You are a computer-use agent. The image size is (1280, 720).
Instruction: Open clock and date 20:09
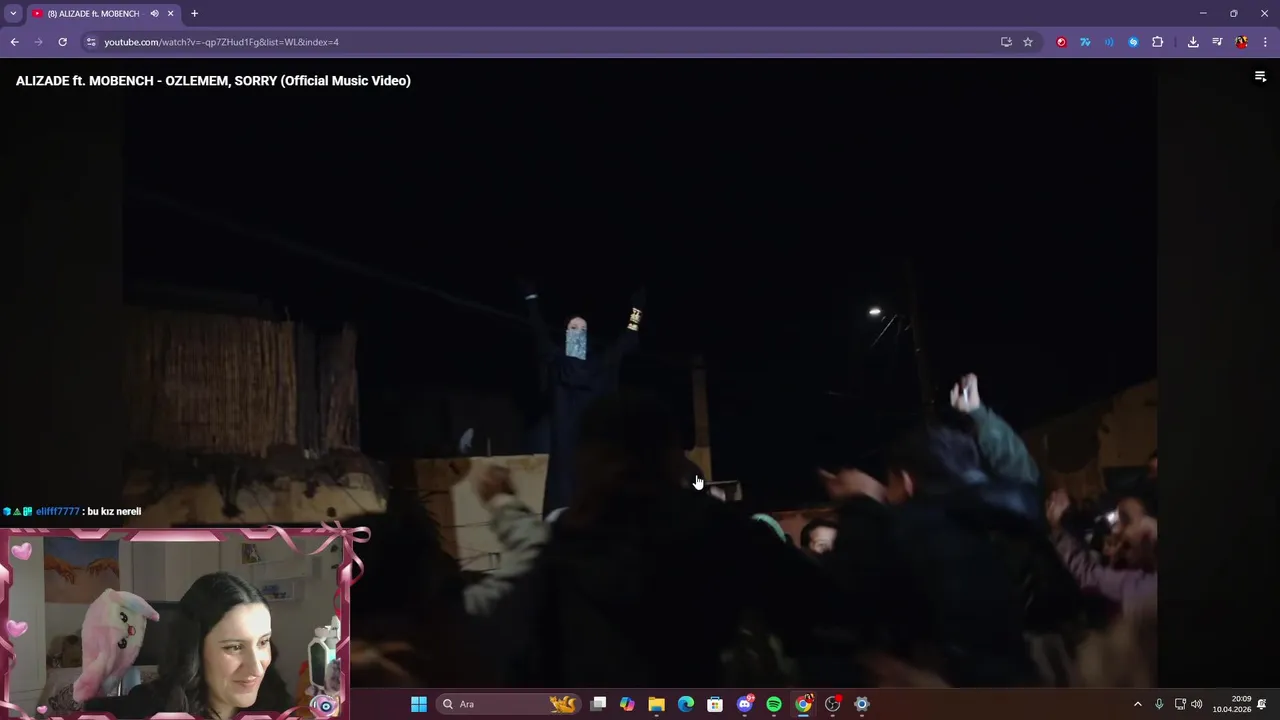click(1232, 704)
